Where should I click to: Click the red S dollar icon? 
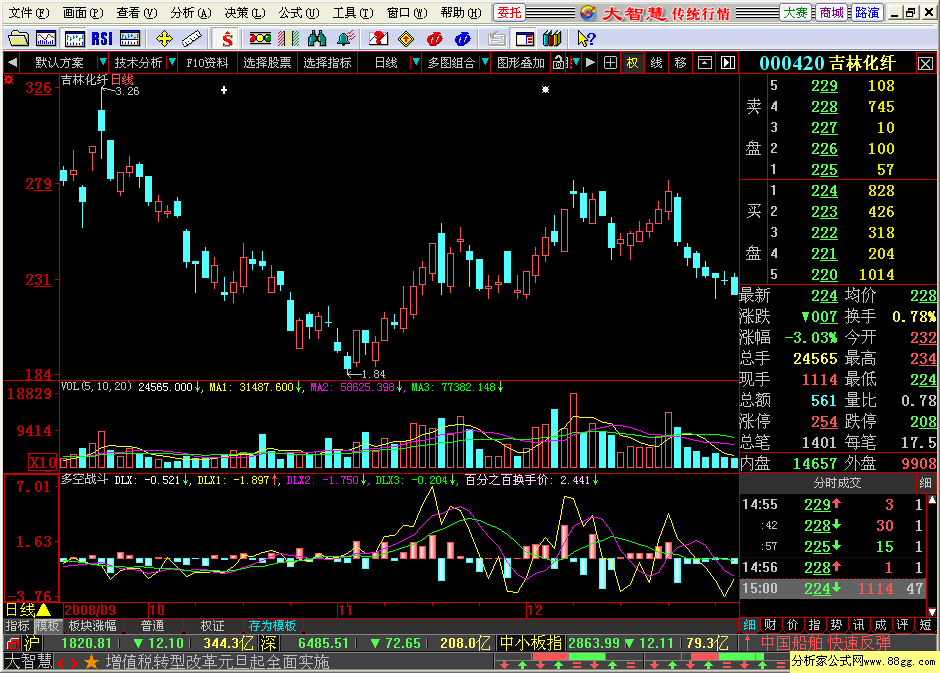[227, 39]
